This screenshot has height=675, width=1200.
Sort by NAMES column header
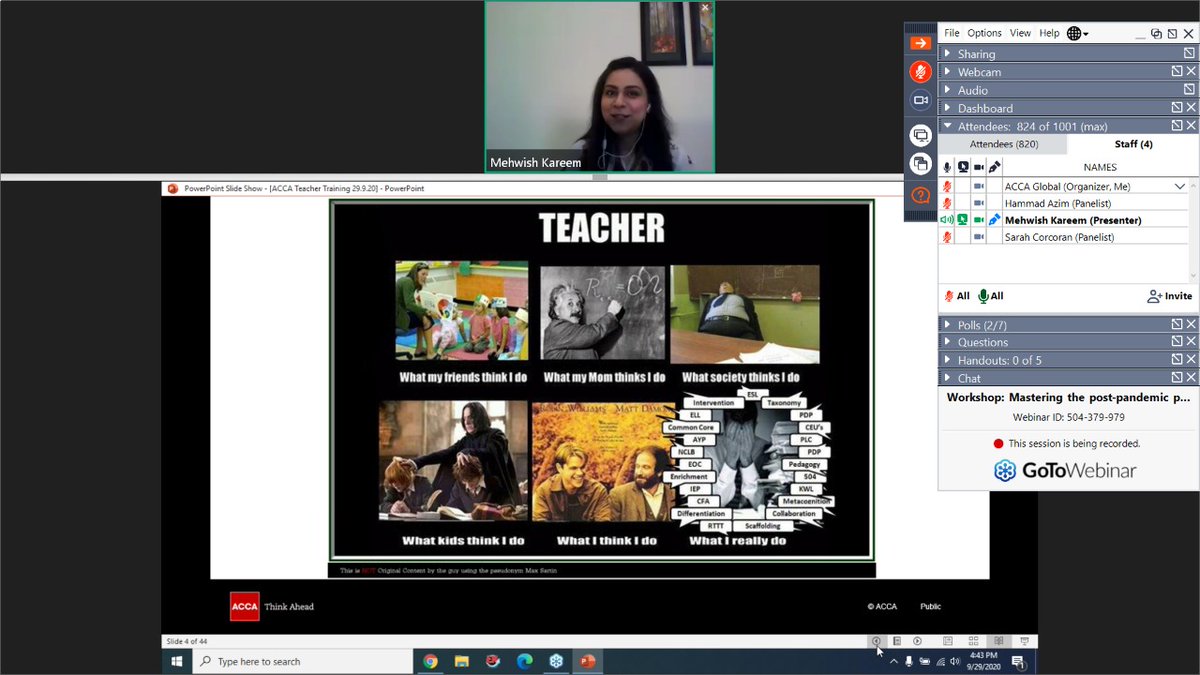click(x=1100, y=167)
